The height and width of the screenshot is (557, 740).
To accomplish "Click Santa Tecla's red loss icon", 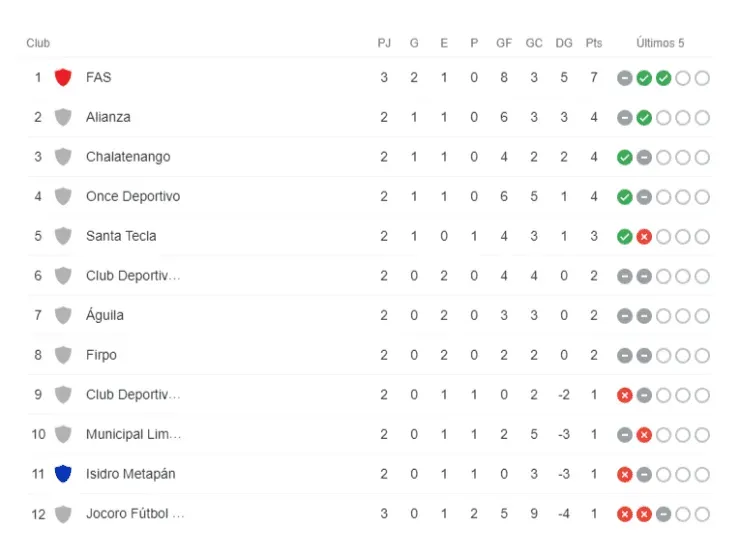I will tap(644, 236).
